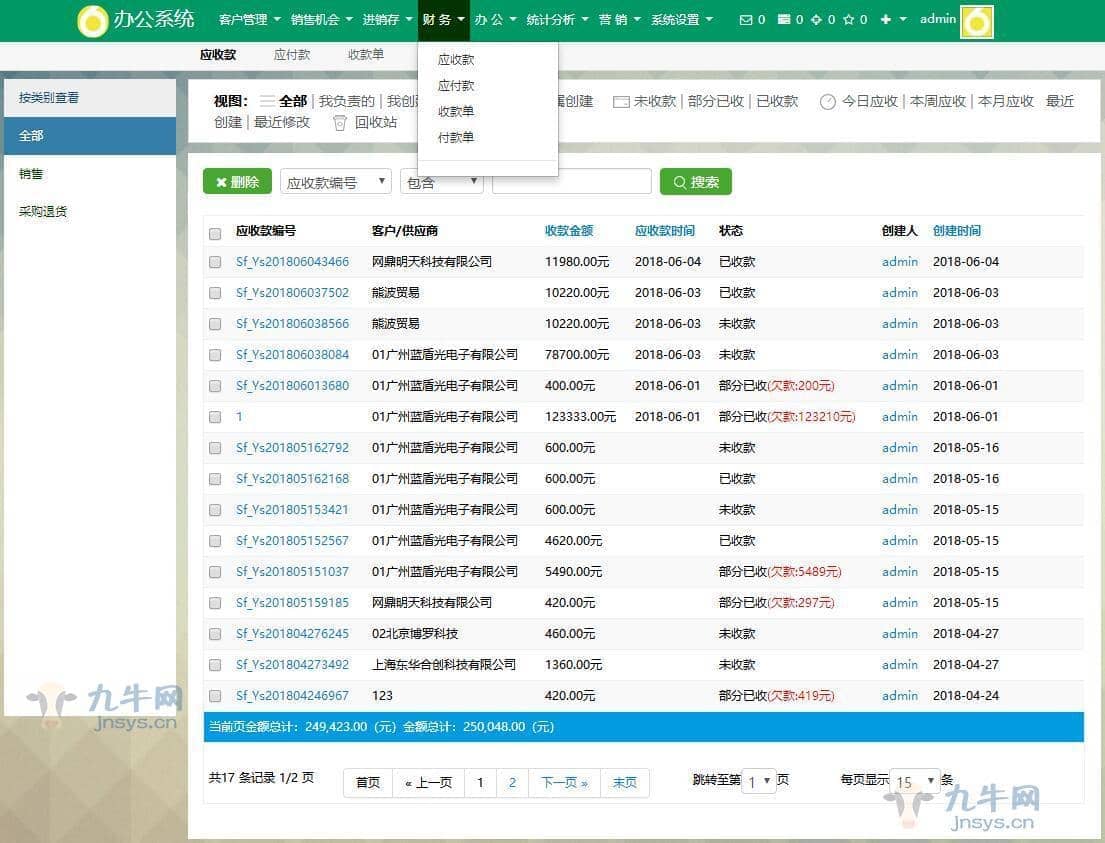
Task: Open the 每页显示 page size dropdown
Action: [916, 782]
